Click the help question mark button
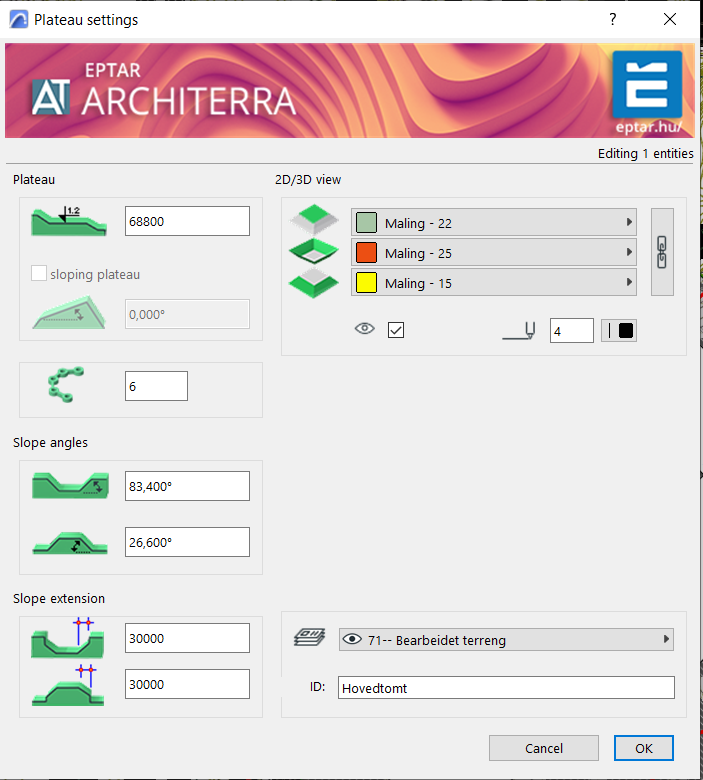 click(x=612, y=19)
